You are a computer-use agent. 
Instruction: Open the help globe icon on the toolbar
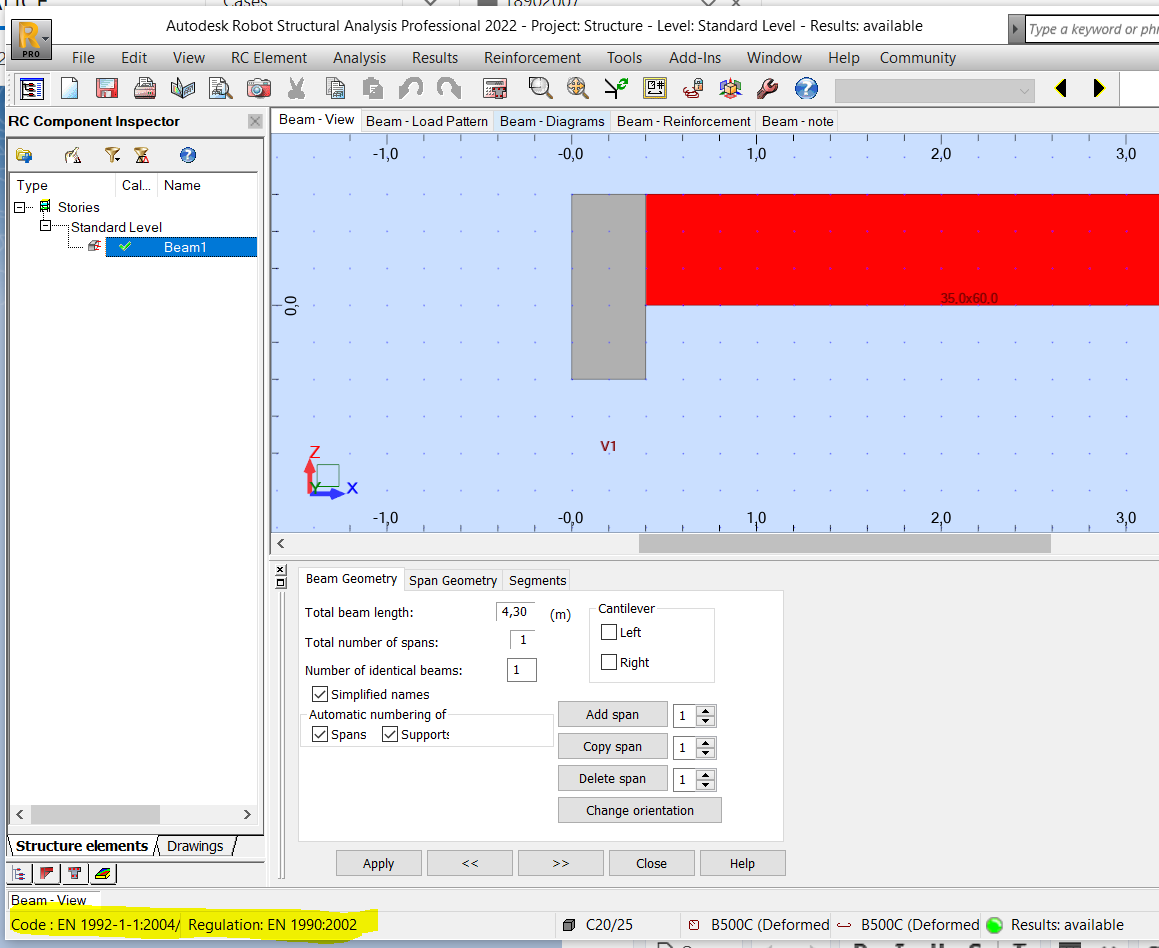point(806,88)
